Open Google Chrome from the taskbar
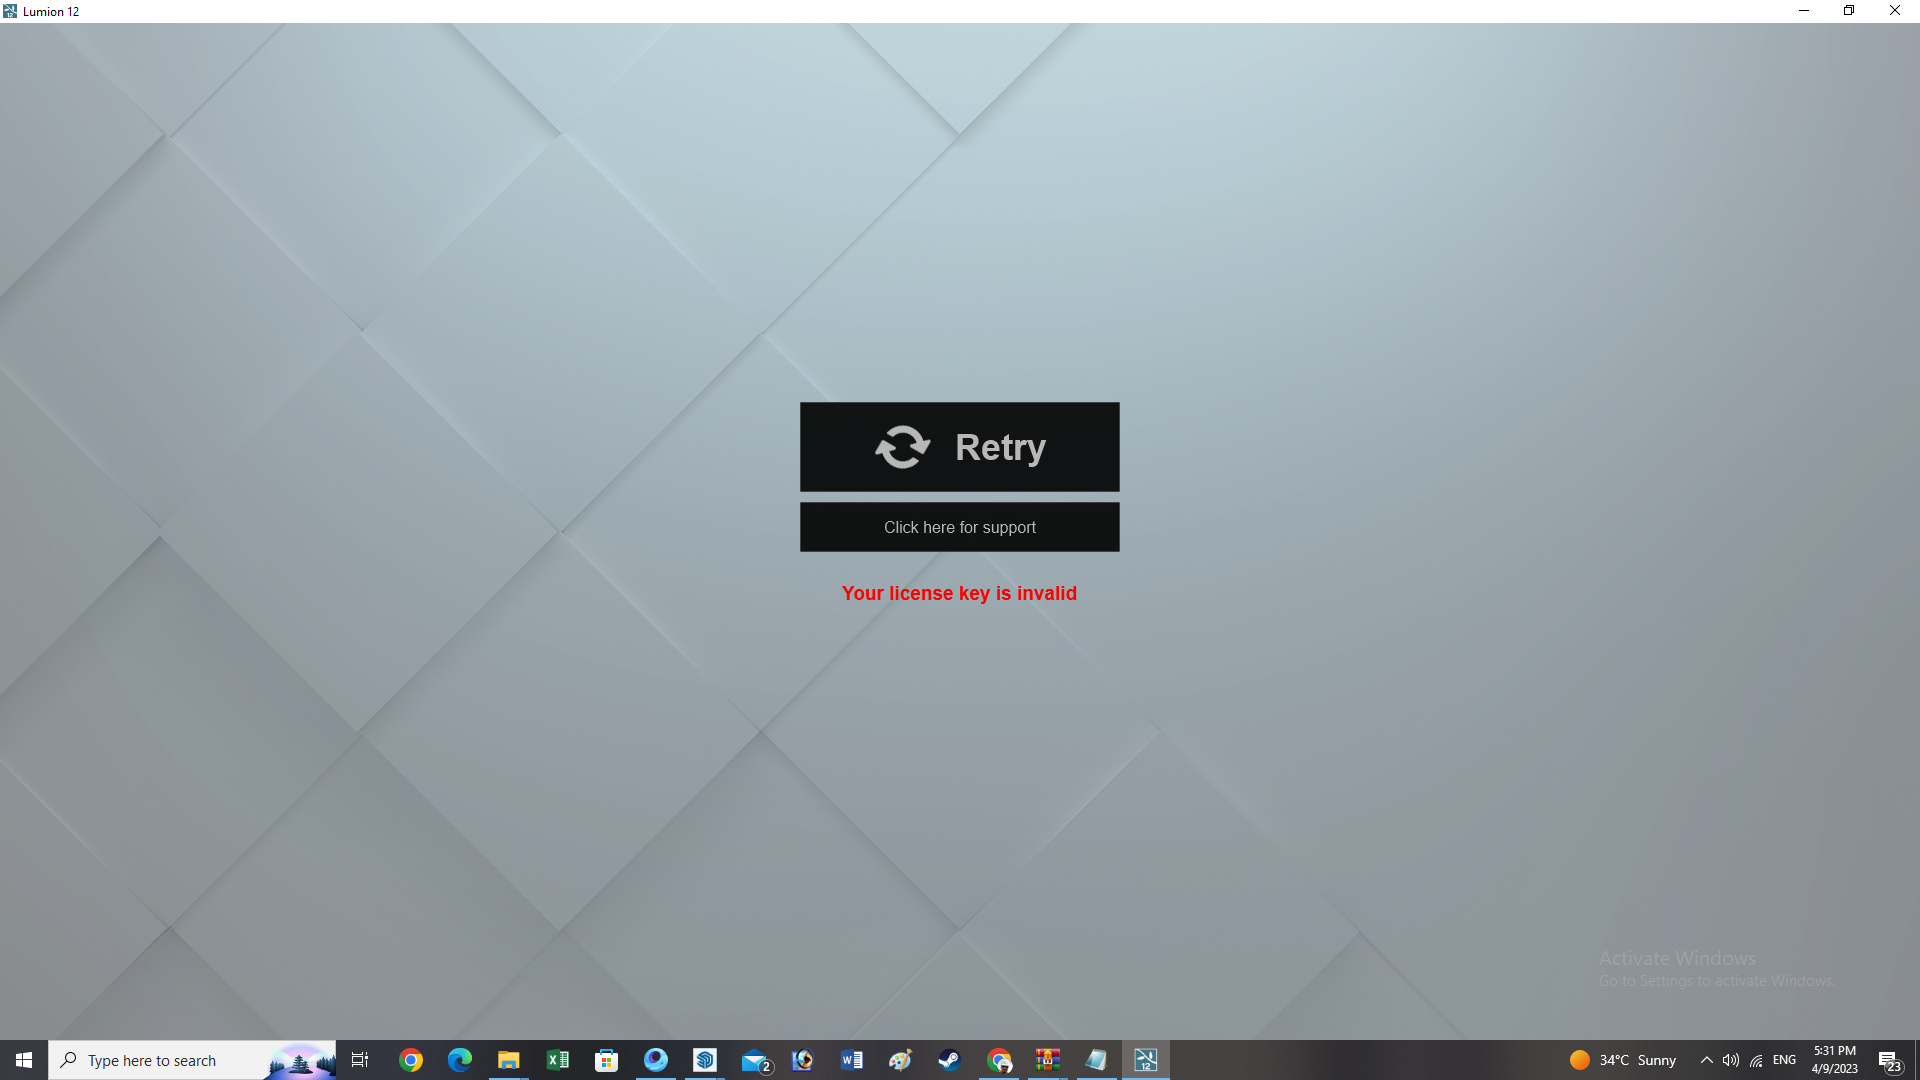The width and height of the screenshot is (1920, 1080). pyautogui.click(x=411, y=1060)
